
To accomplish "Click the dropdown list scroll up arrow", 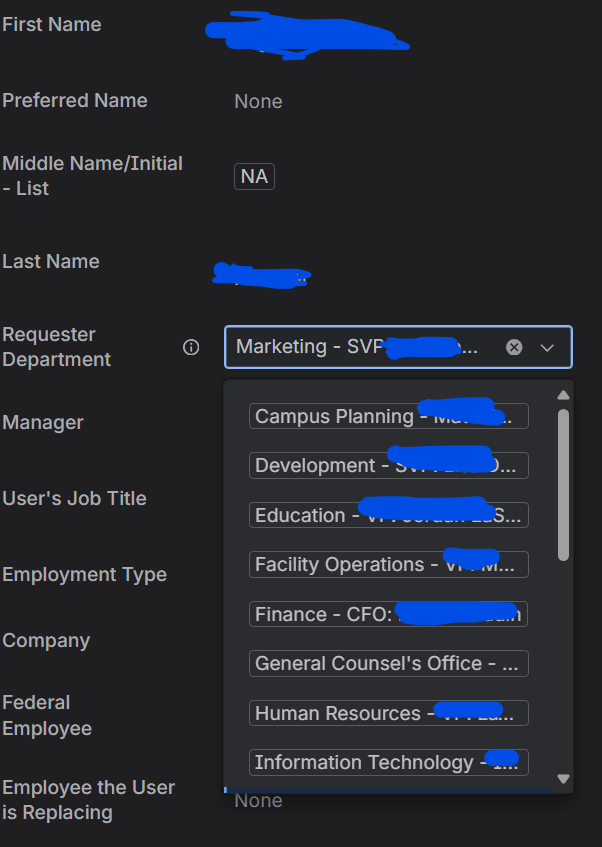I will 563,395.
